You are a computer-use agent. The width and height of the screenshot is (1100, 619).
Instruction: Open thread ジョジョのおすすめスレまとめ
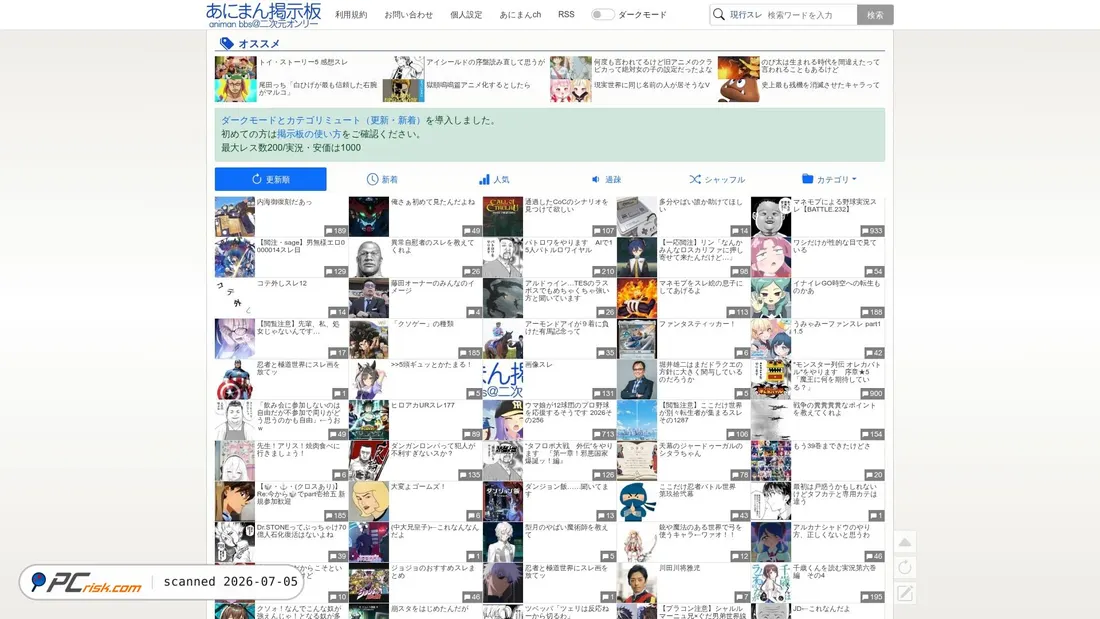click(x=433, y=572)
